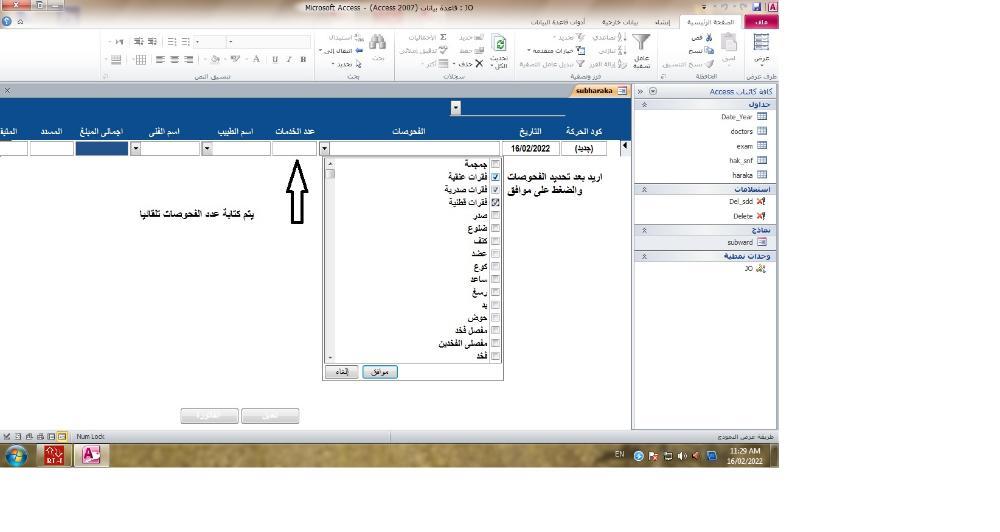The width and height of the screenshot is (1000, 532).
Task: Collapse the نماذج forms group
Action: pyautogui.click(x=644, y=230)
